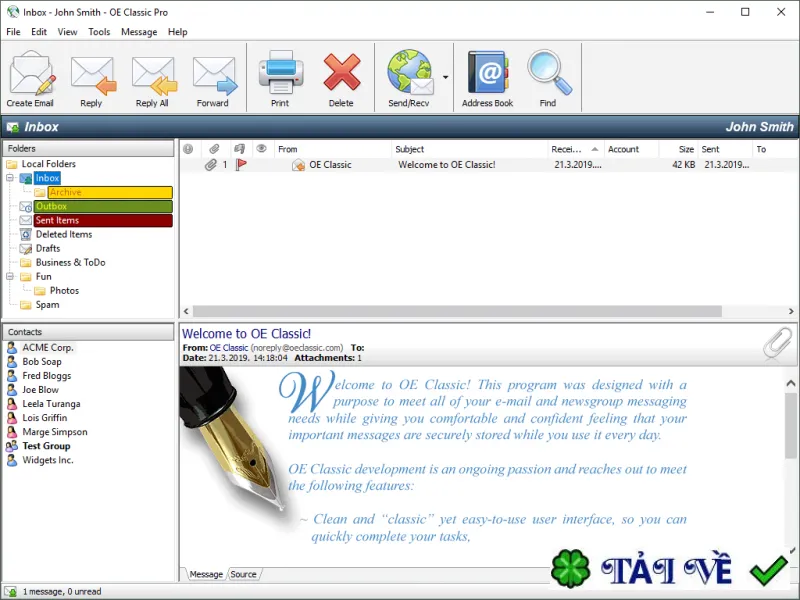The height and width of the screenshot is (600, 800).
Task: Open the File menu
Action: pos(13,32)
